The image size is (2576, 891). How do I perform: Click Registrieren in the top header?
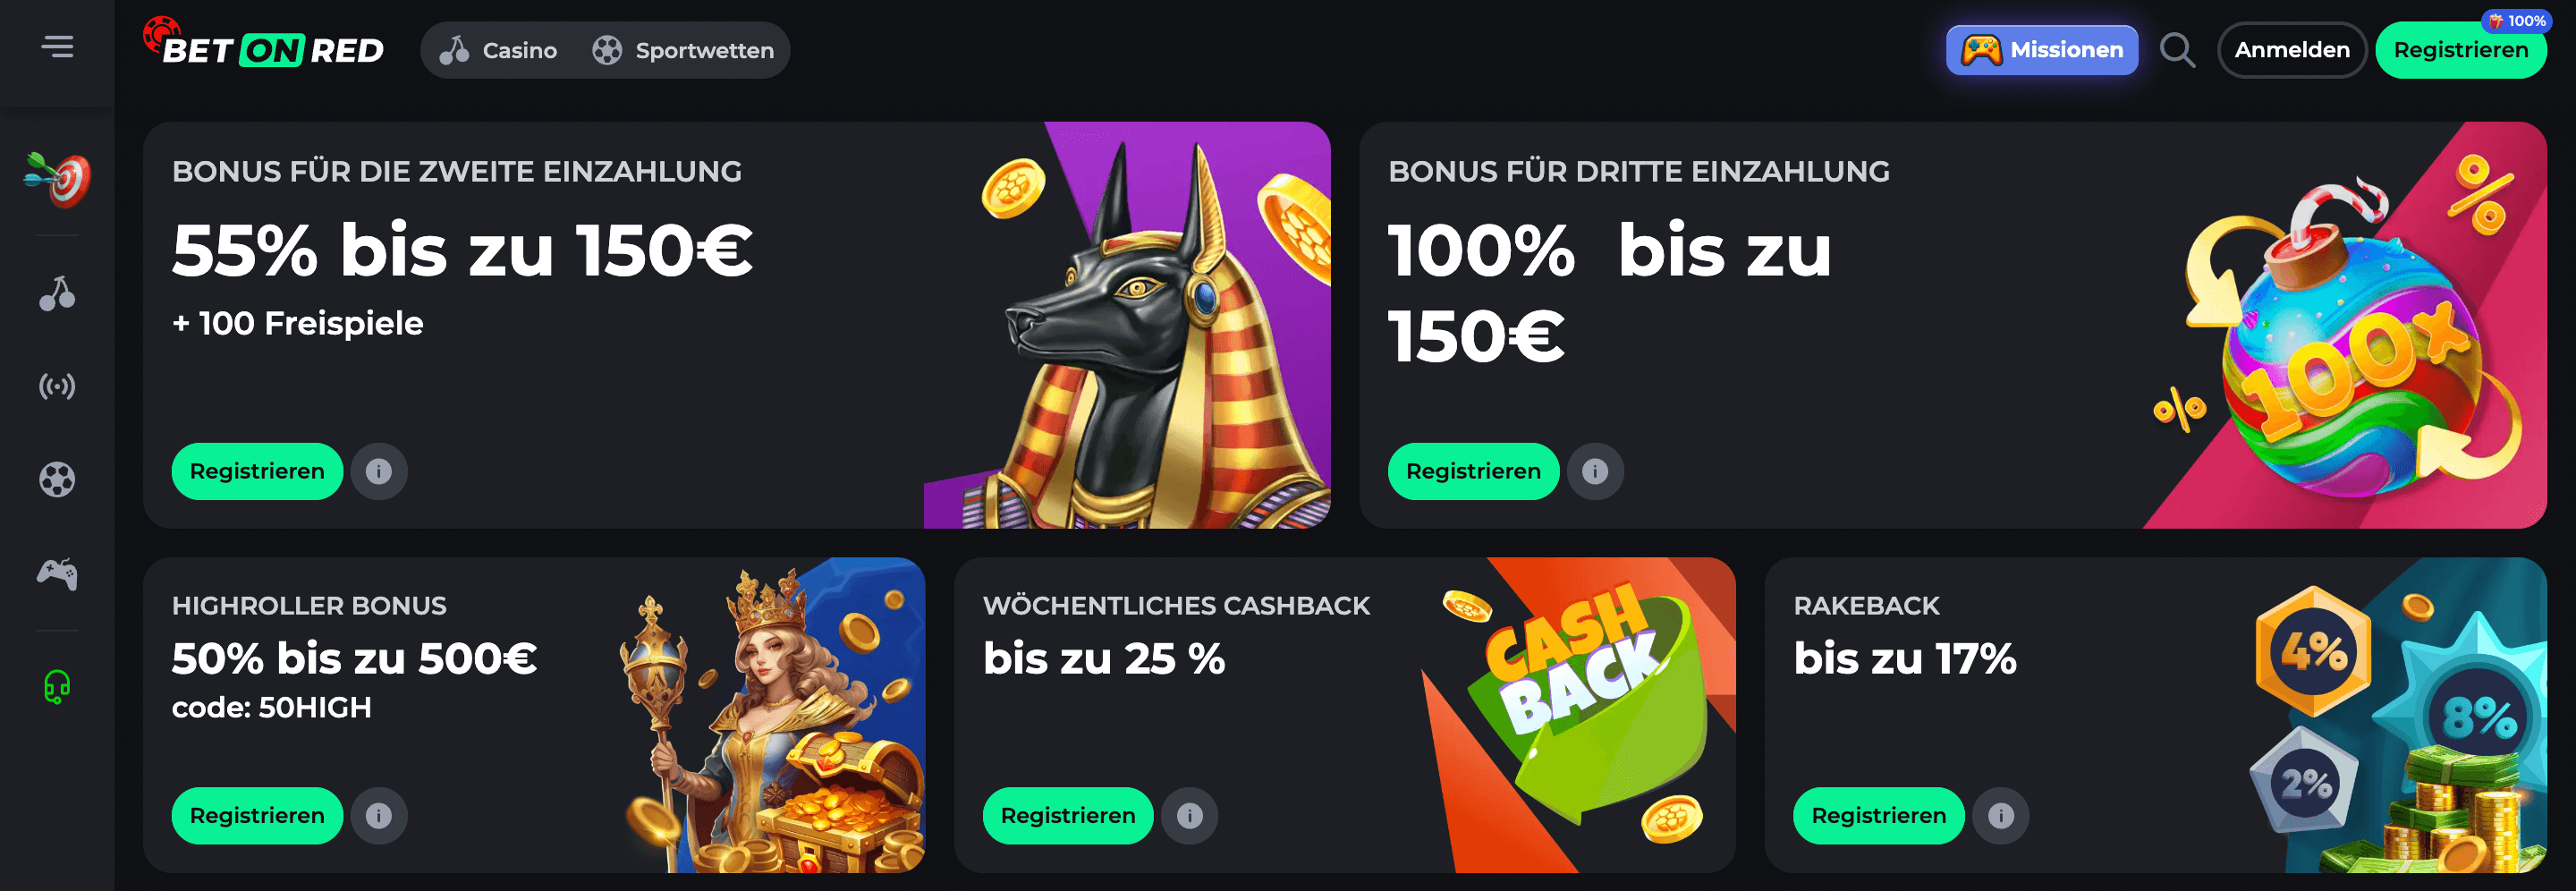click(x=2460, y=50)
